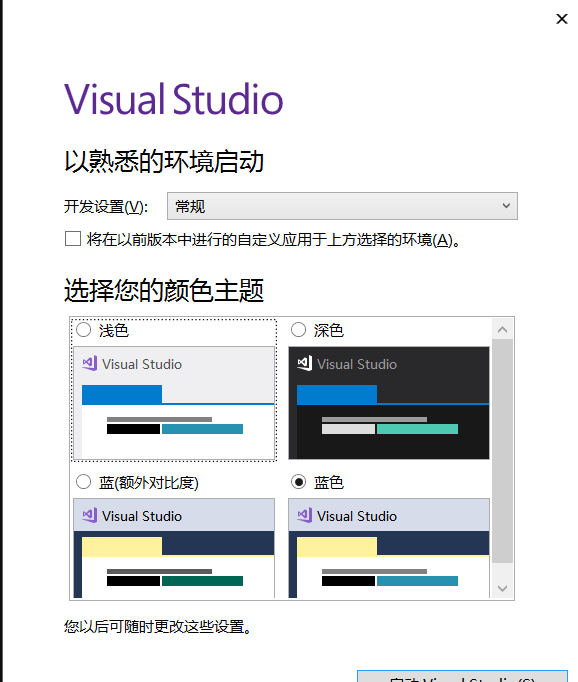This screenshot has height=682, width=578.
Task: Click the blue theme preview thumbnail
Action: pyautogui.click(x=389, y=548)
